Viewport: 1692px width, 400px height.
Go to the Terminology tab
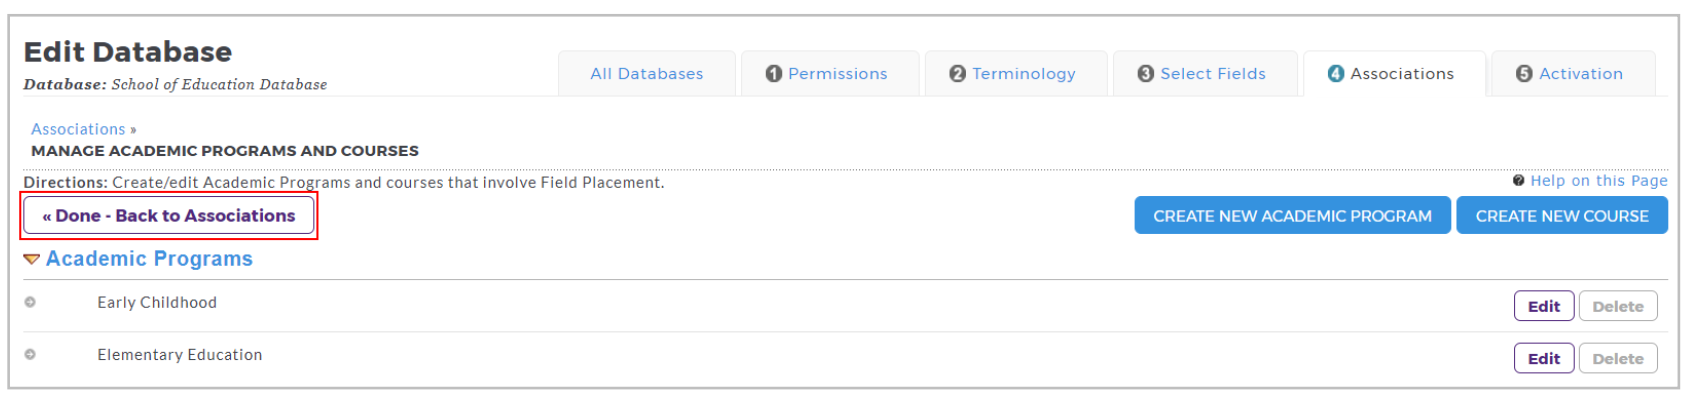(1014, 74)
